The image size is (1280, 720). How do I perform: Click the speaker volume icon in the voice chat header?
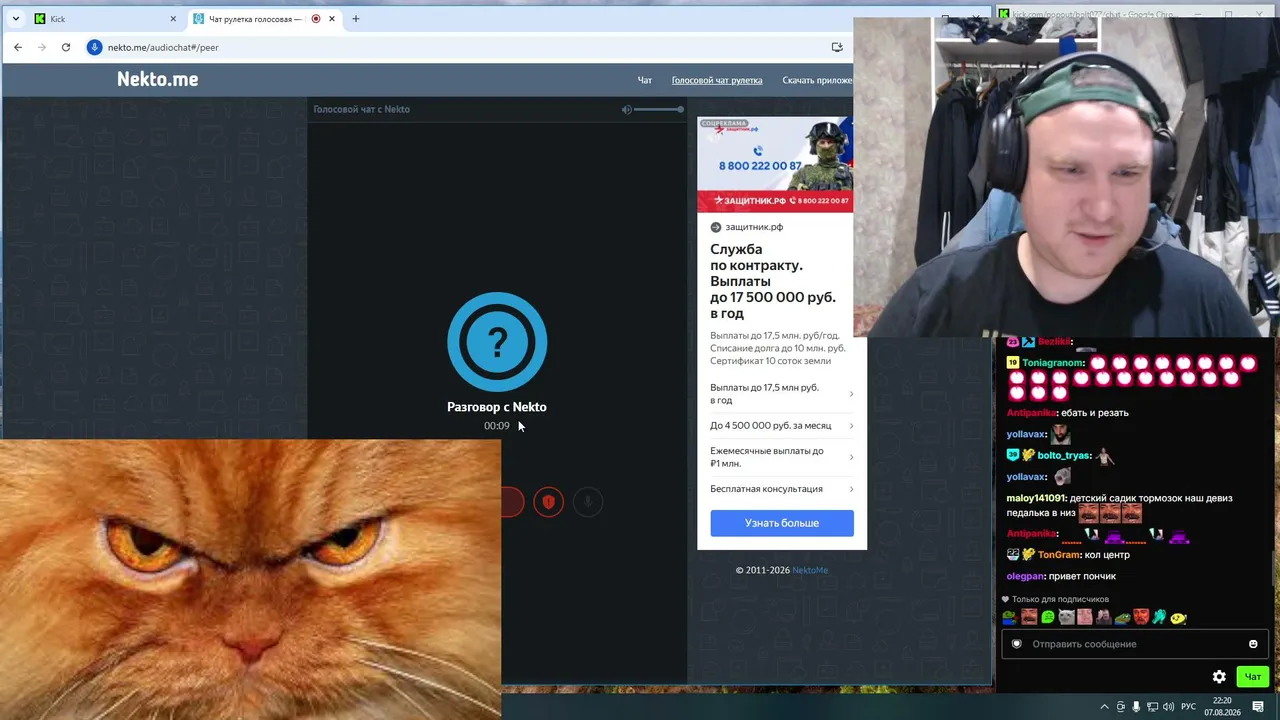click(627, 109)
